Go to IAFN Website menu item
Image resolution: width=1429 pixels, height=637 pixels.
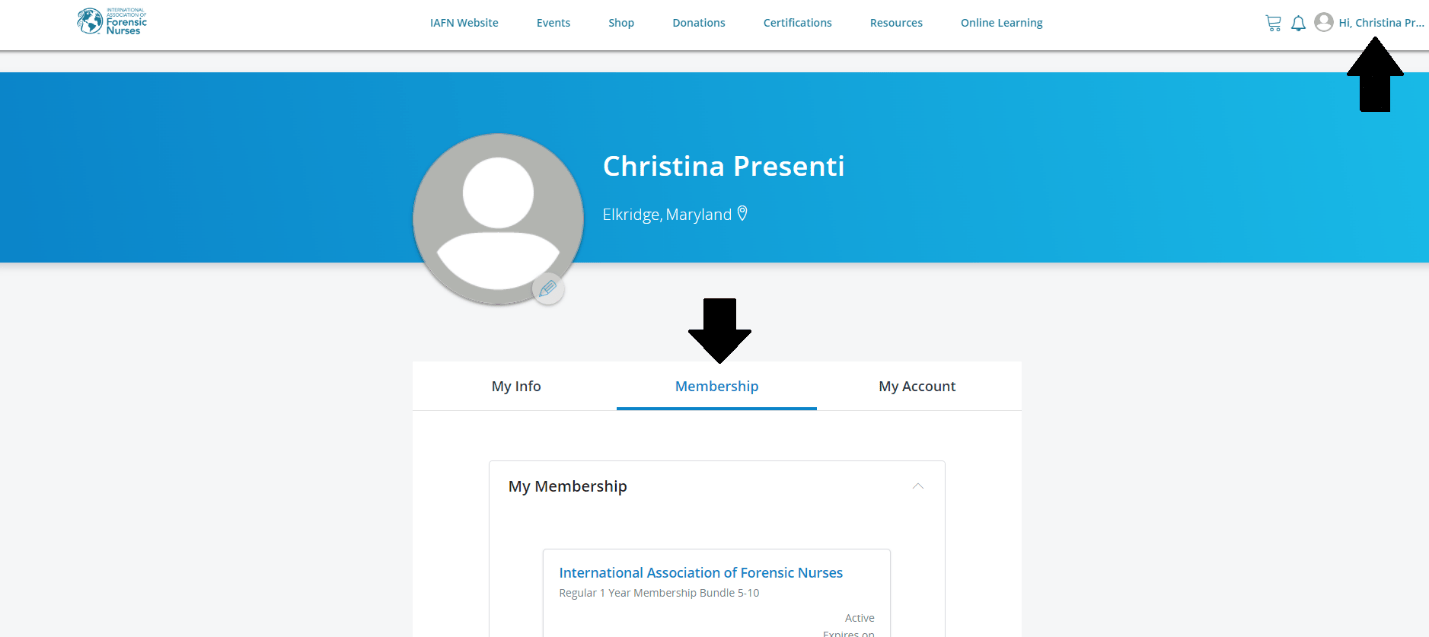point(464,23)
